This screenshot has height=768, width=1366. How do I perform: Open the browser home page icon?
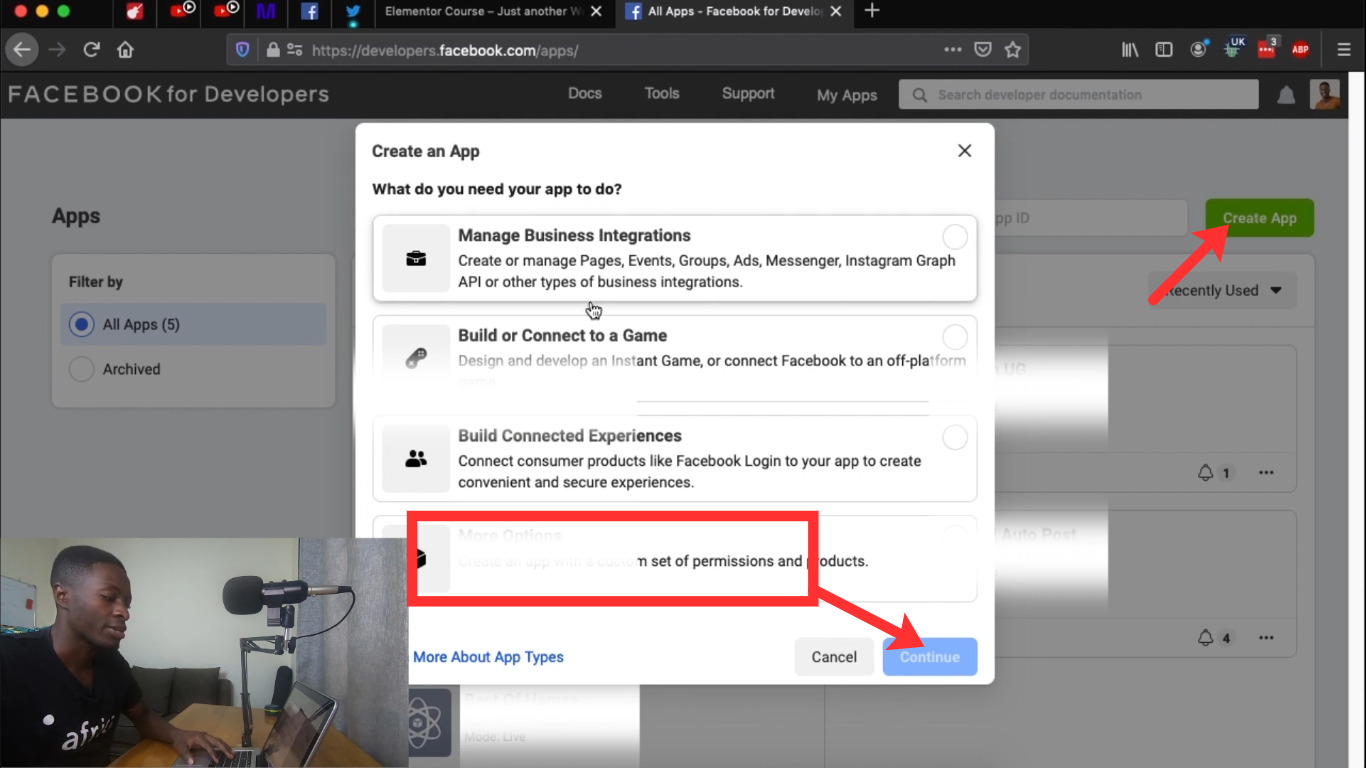pos(125,49)
